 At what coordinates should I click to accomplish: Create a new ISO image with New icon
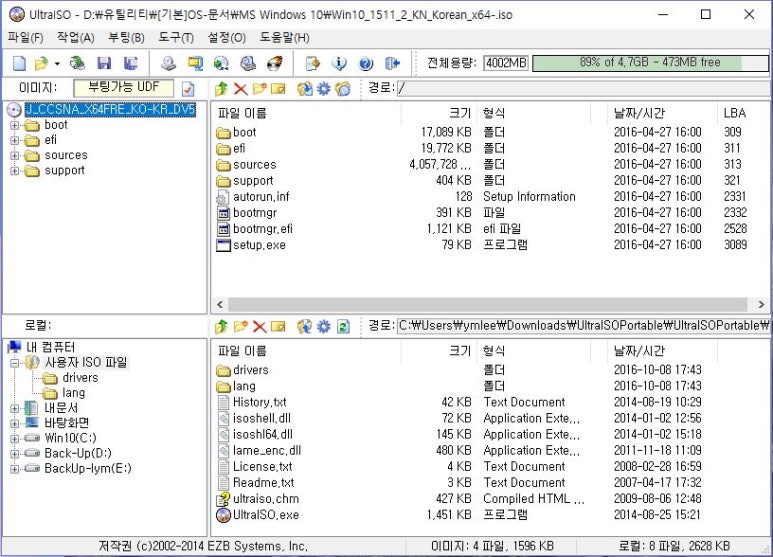tap(19, 63)
